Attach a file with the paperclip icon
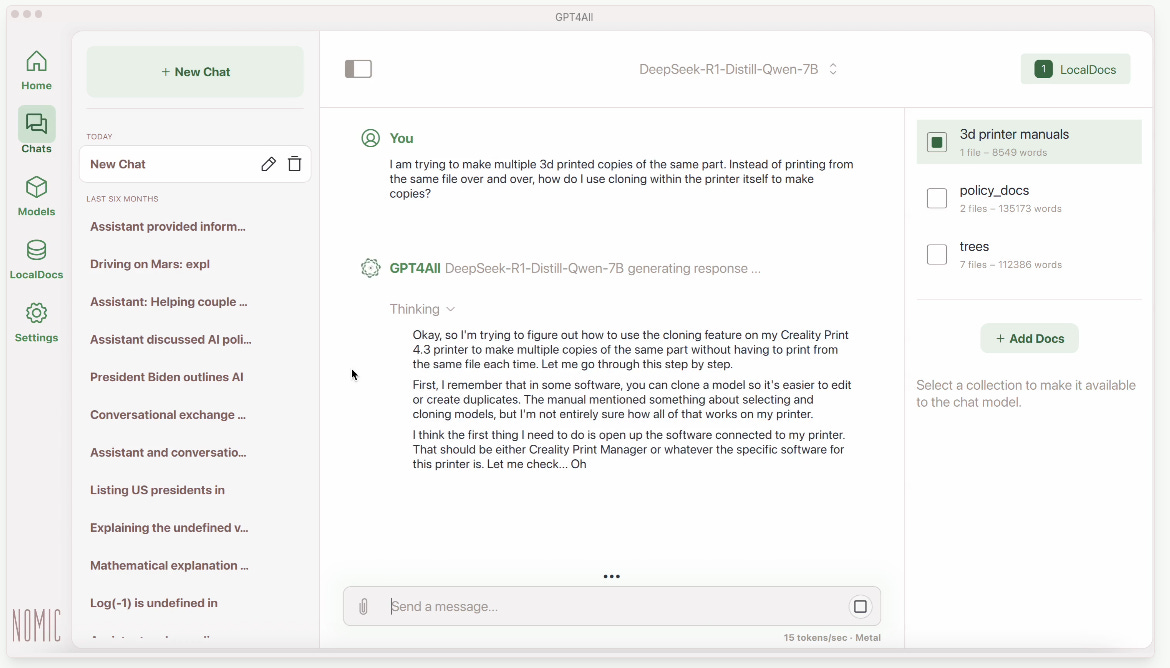1170x668 pixels. (363, 606)
